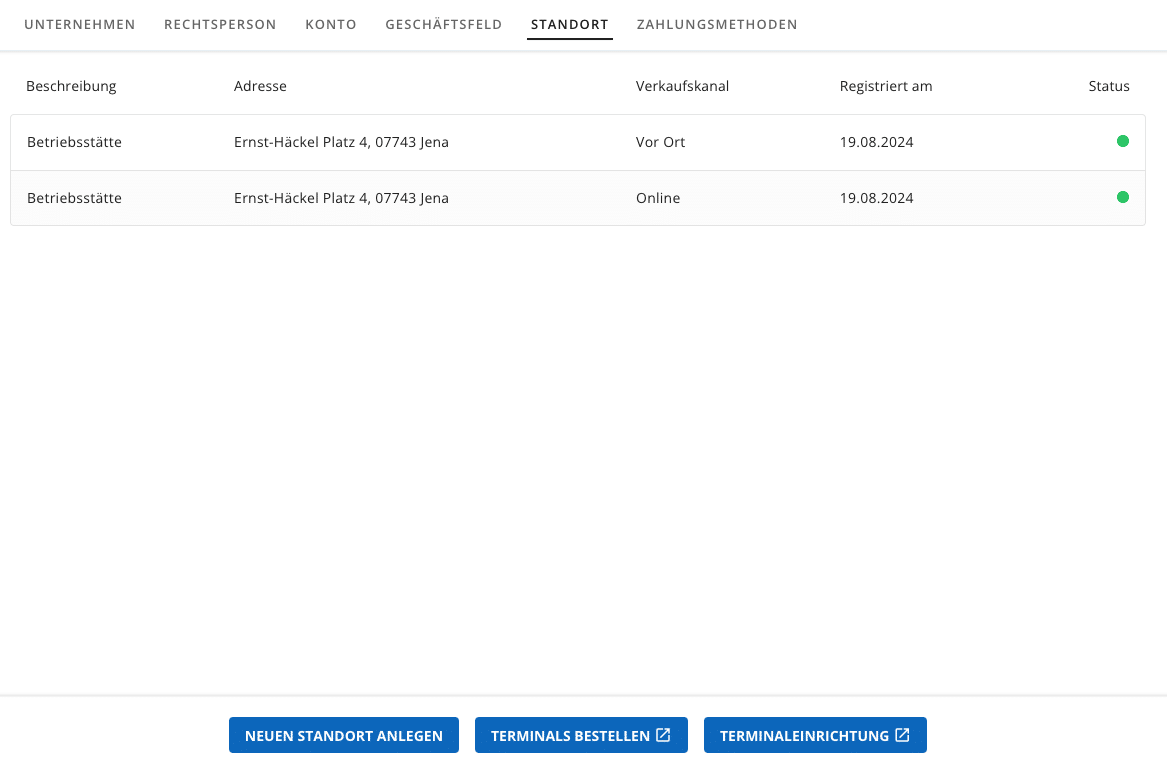
Task: Select the green status indicator in the first row
Action: 1122,141
